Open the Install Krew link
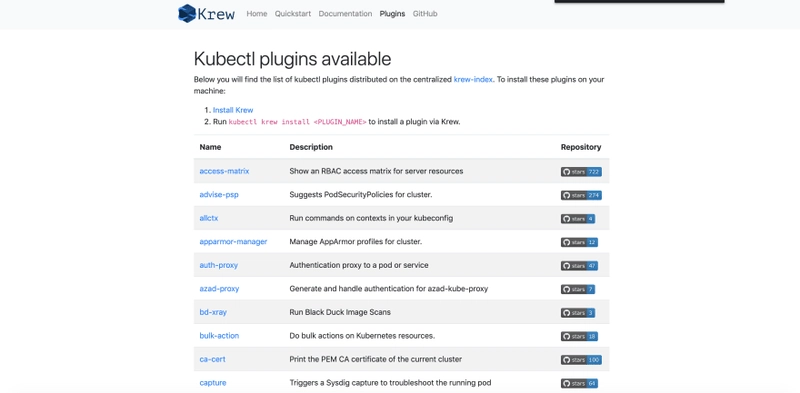Screen dimensions: 800x393 tap(233, 110)
